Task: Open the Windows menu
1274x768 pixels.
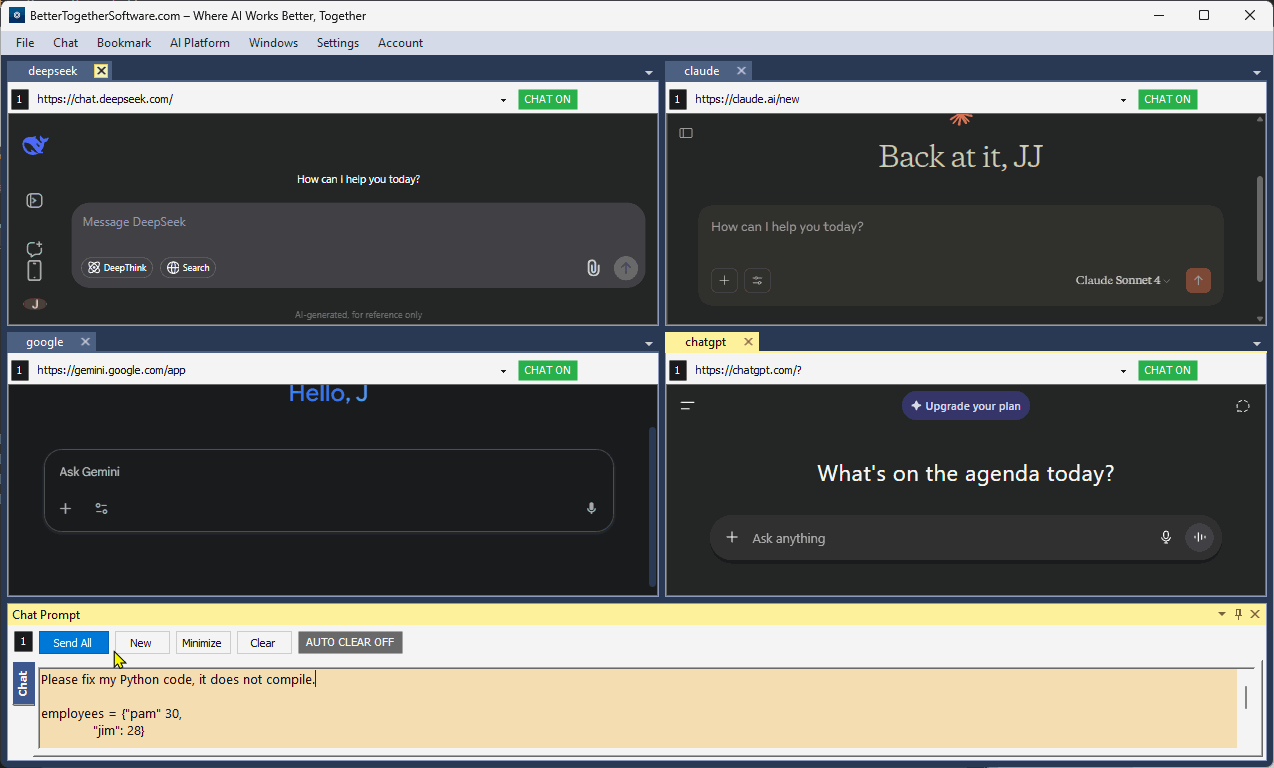Action: click(274, 43)
